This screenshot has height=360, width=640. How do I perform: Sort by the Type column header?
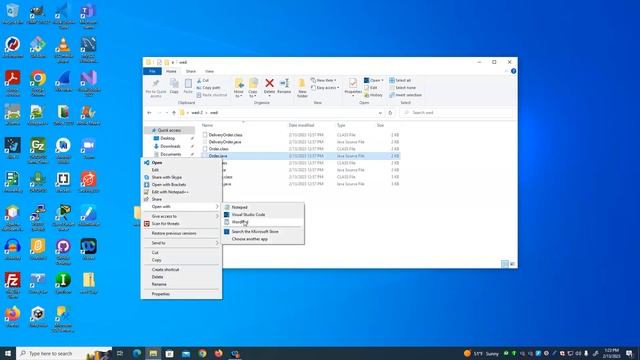tap(341, 125)
